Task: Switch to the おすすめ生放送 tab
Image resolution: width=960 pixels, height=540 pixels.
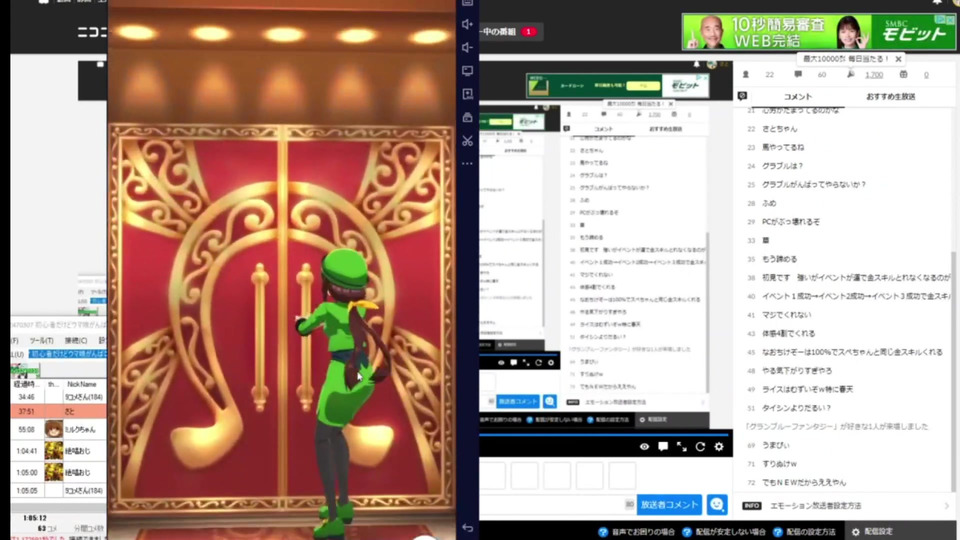Action: pos(890,97)
